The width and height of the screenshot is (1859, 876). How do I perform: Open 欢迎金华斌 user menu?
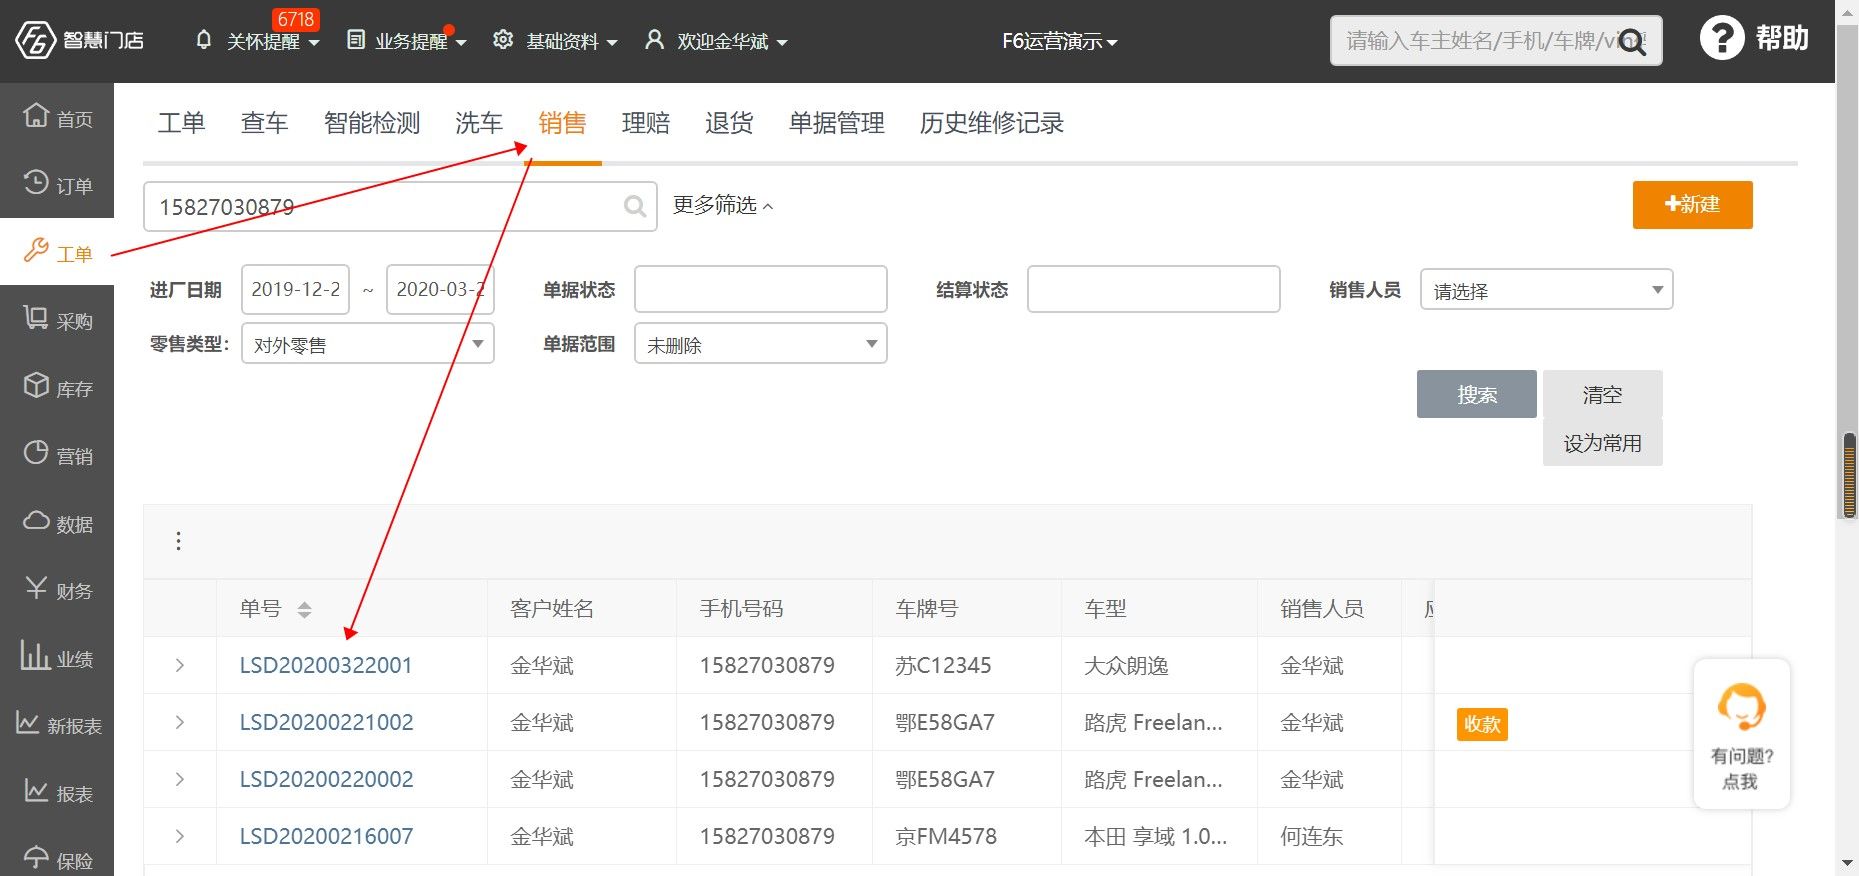[x=716, y=41]
